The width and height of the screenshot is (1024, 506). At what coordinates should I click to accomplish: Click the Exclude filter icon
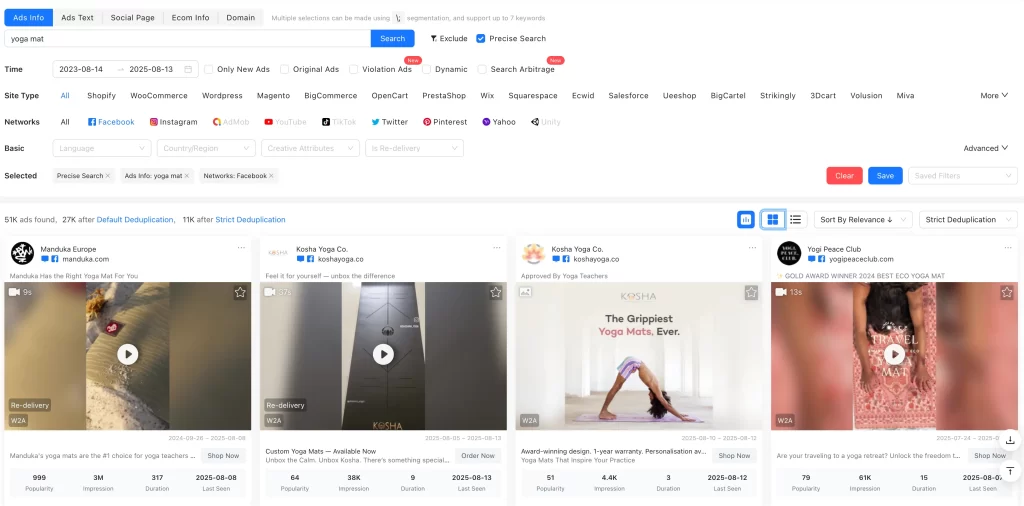click(434, 39)
